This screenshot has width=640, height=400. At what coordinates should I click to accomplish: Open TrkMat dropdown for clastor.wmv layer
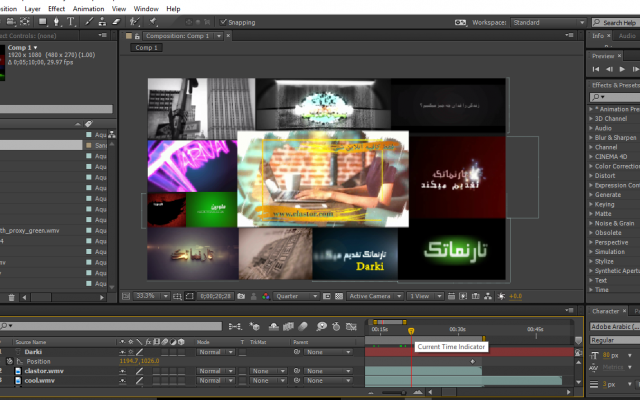[x=268, y=371]
